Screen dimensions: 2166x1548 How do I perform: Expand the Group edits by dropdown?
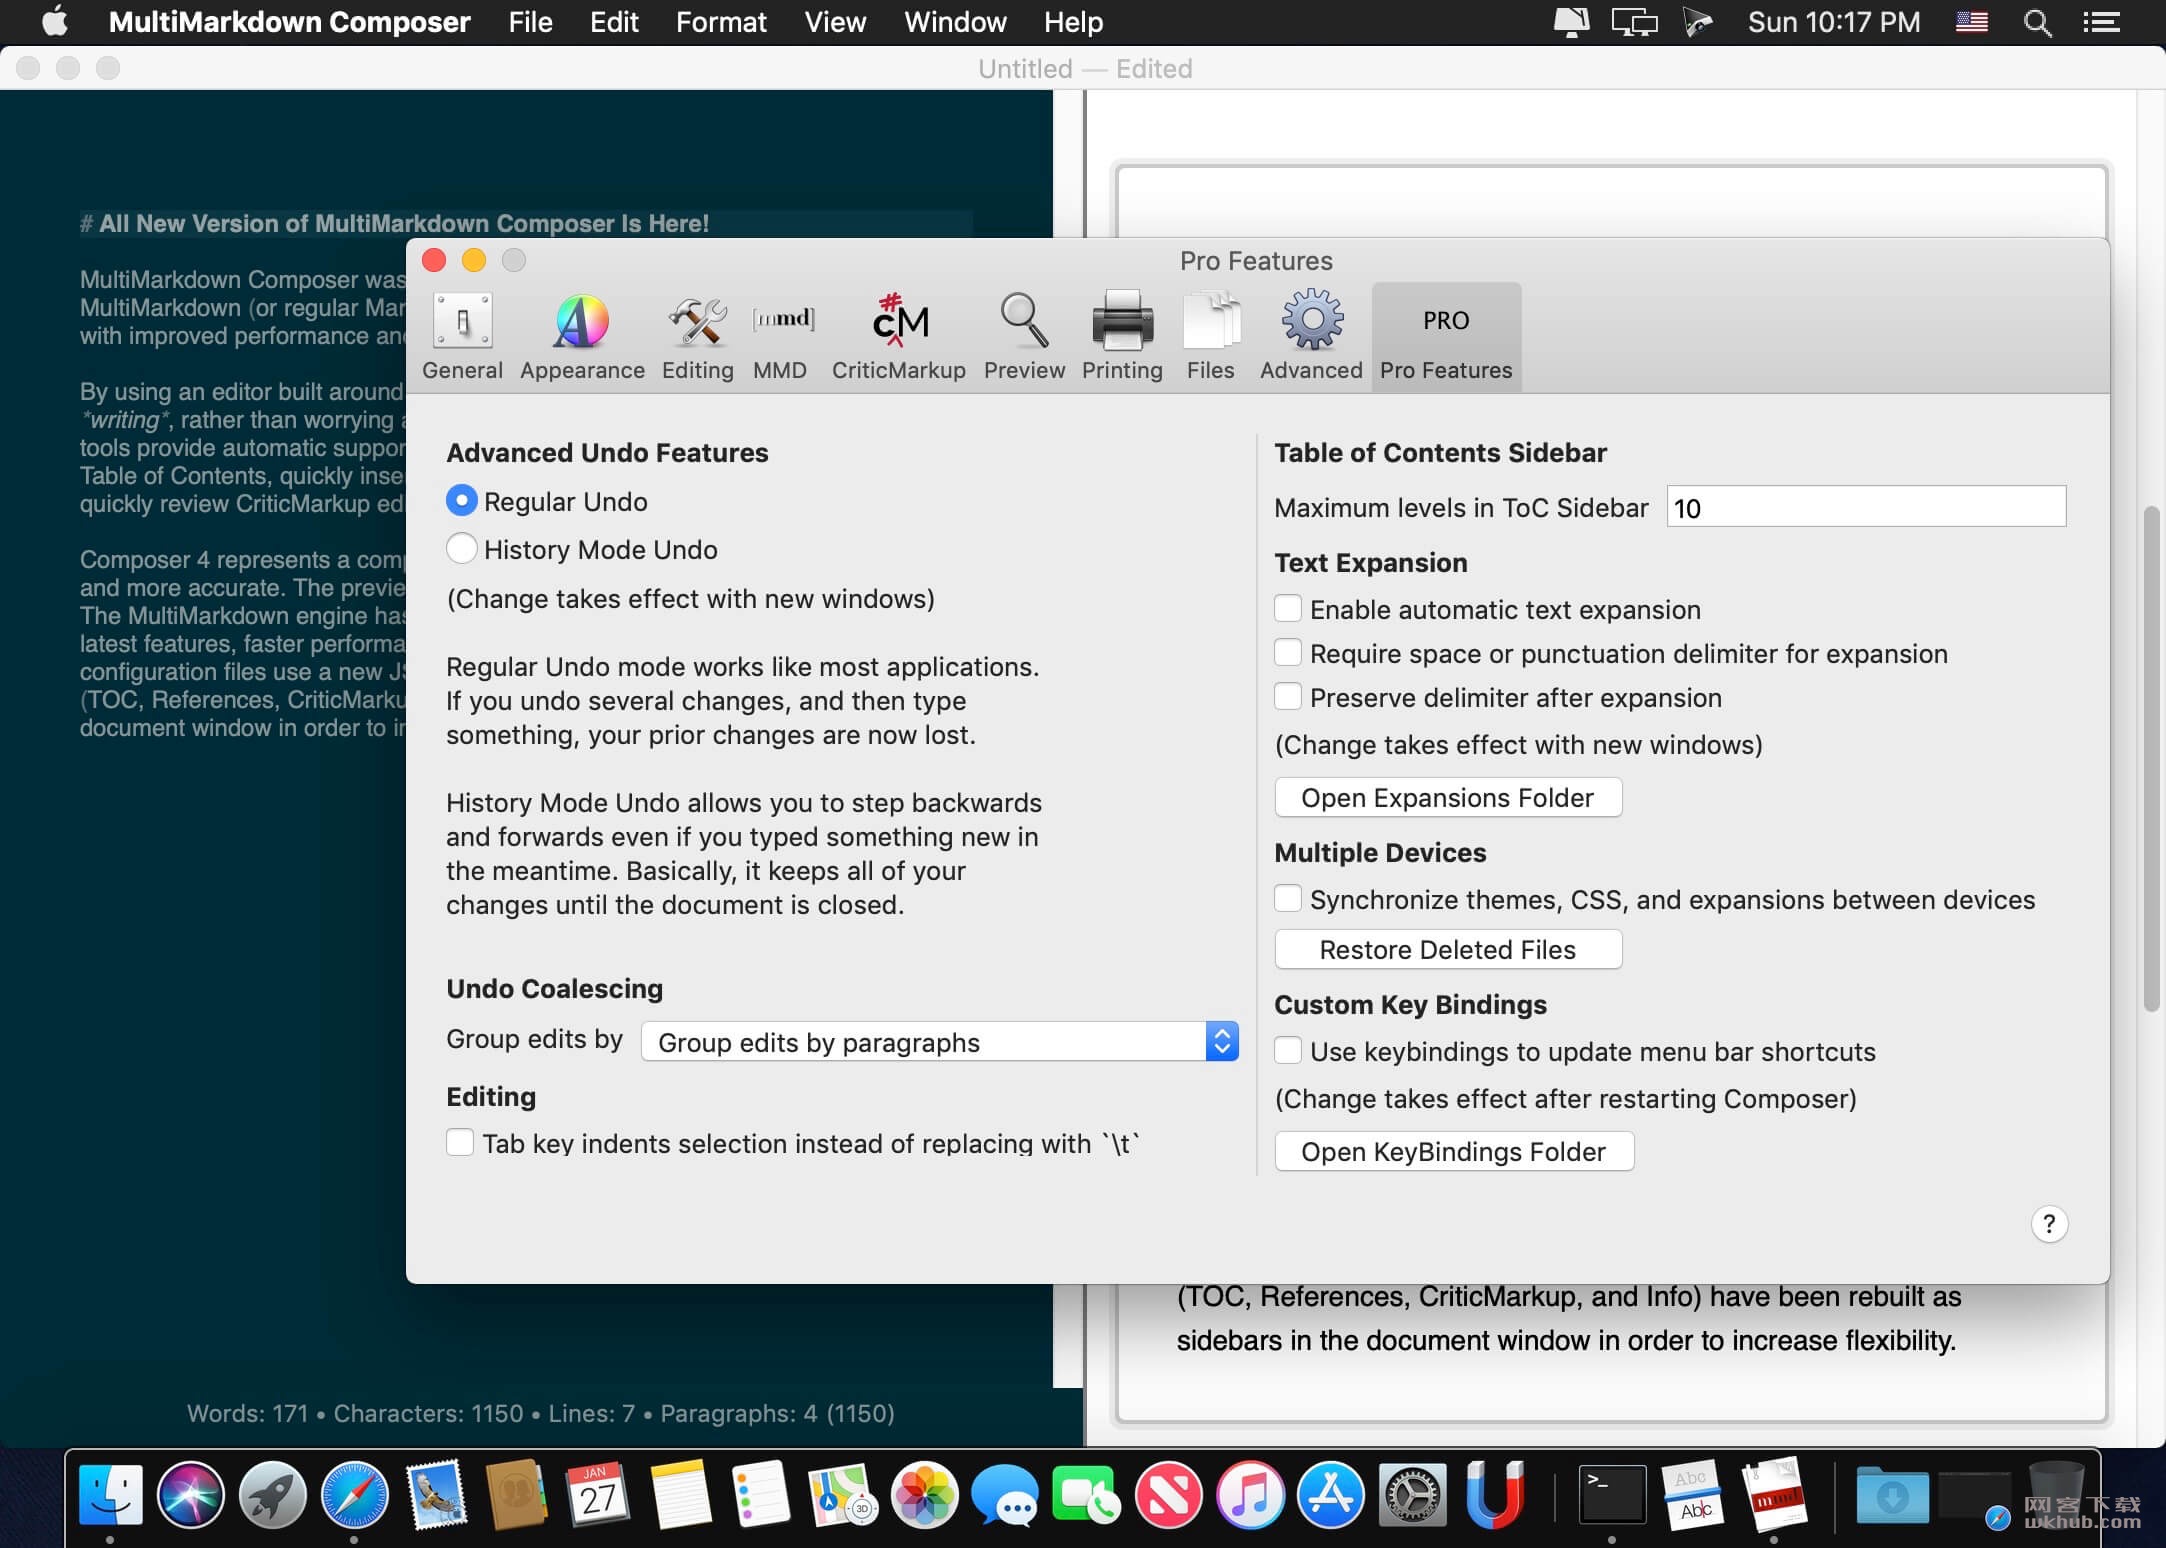coord(940,1042)
